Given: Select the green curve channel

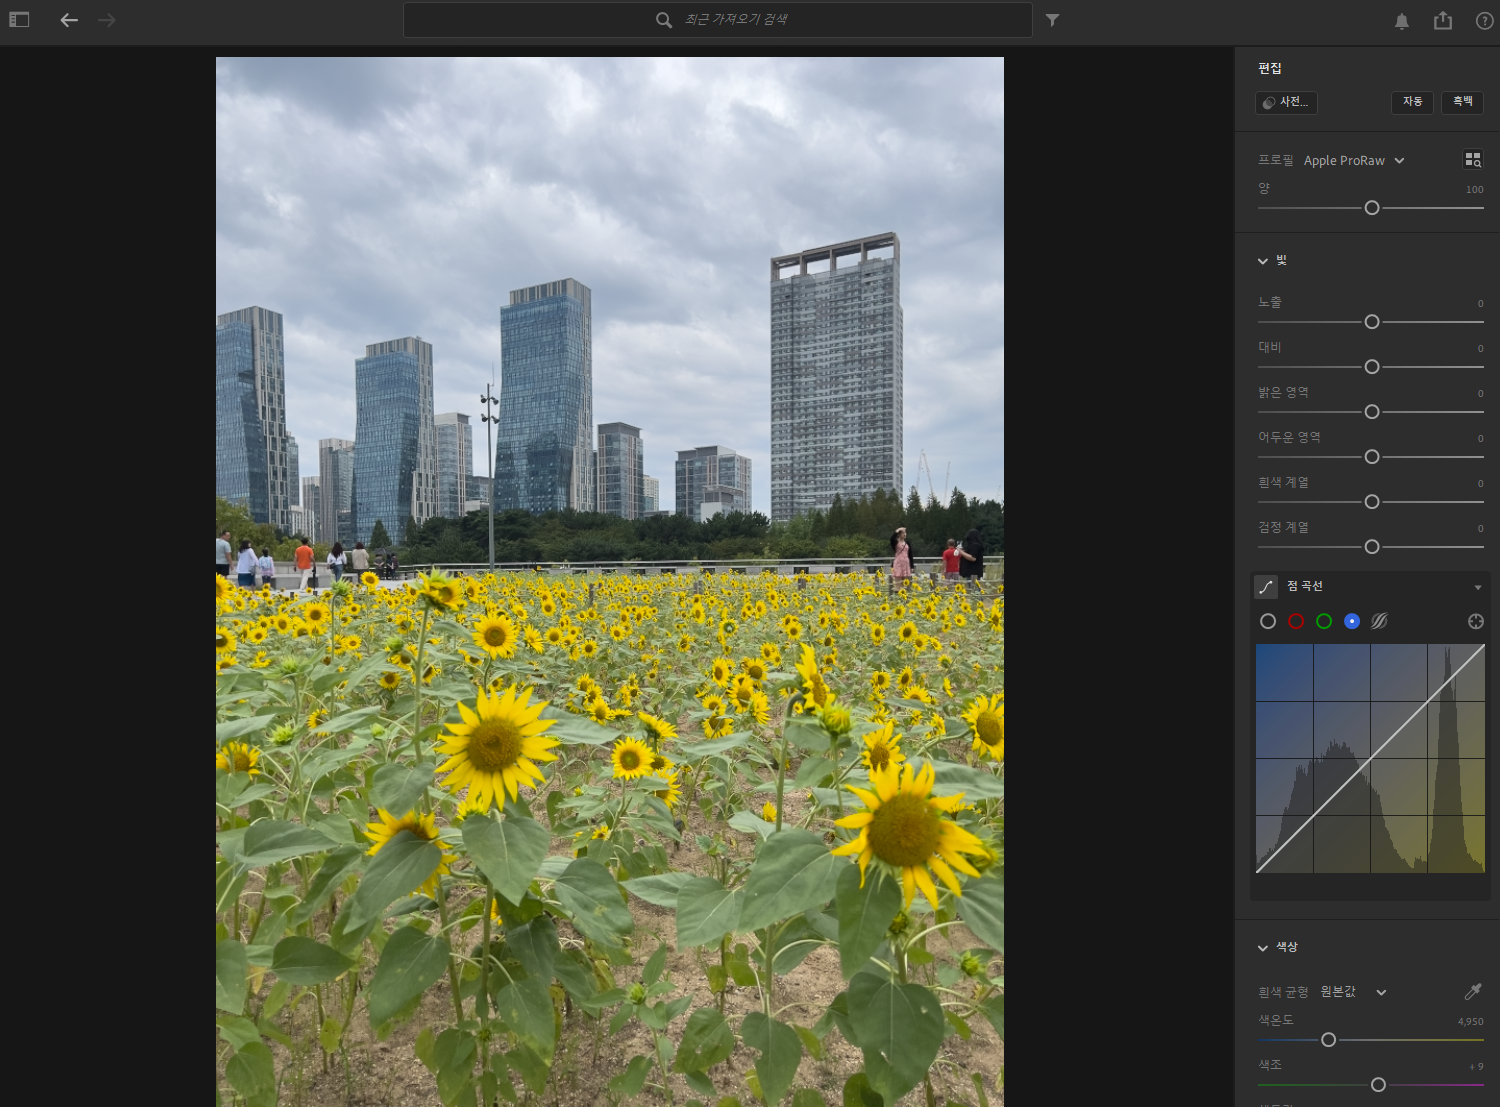Looking at the screenshot, I should click(1324, 621).
